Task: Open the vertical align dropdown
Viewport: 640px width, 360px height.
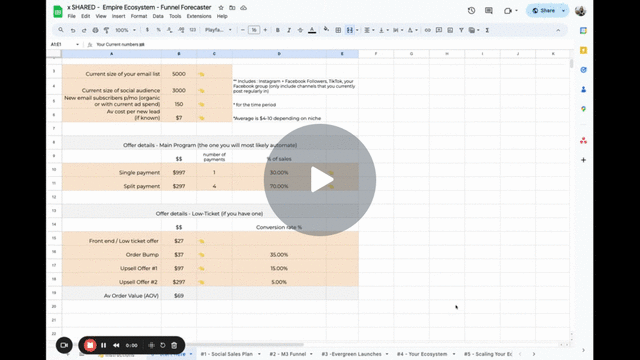Action: click(x=383, y=30)
